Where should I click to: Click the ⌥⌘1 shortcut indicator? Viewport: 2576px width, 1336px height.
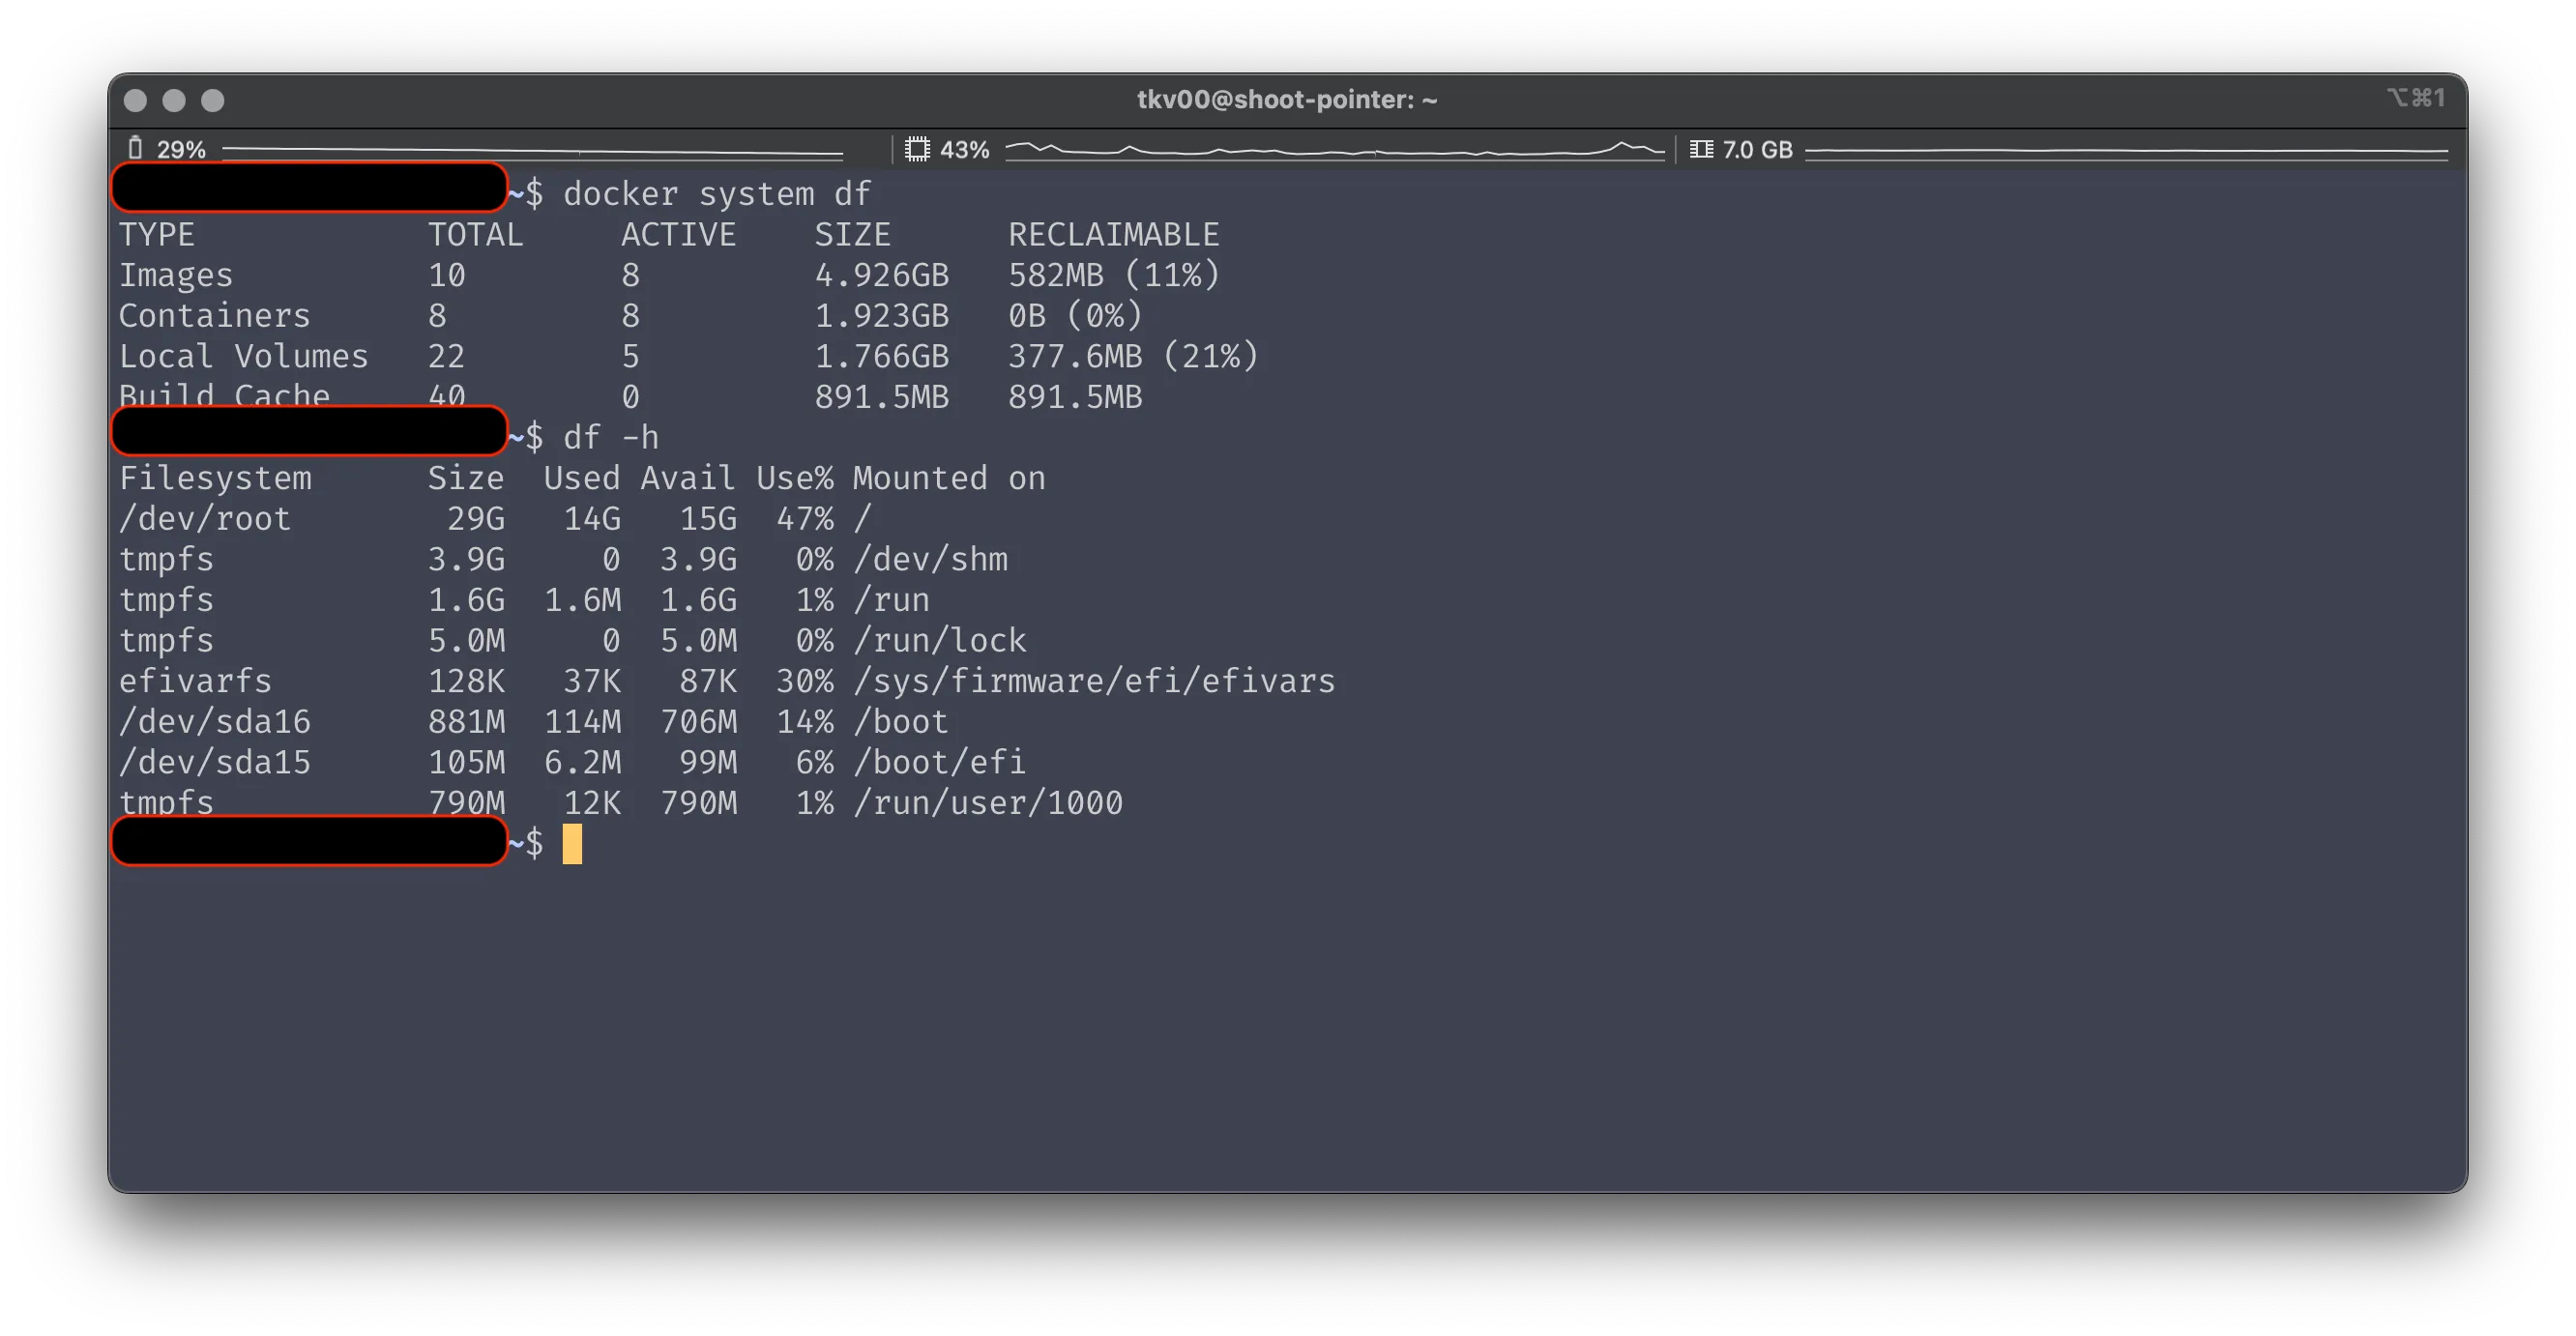(x=2417, y=98)
